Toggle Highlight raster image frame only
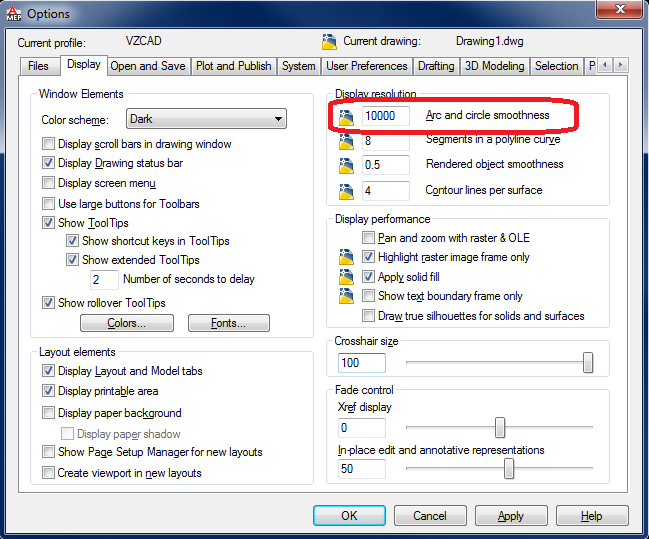 click(368, 257)
